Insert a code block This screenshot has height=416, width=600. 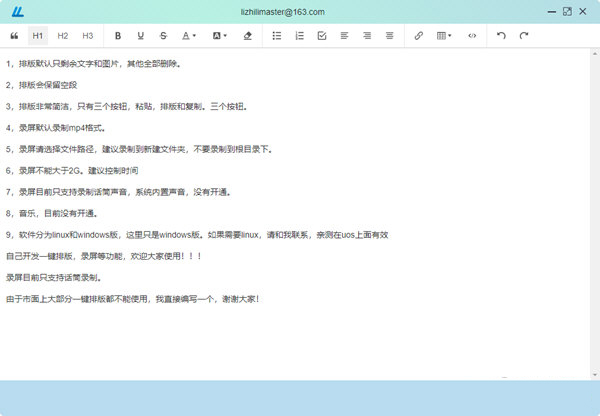472,35
